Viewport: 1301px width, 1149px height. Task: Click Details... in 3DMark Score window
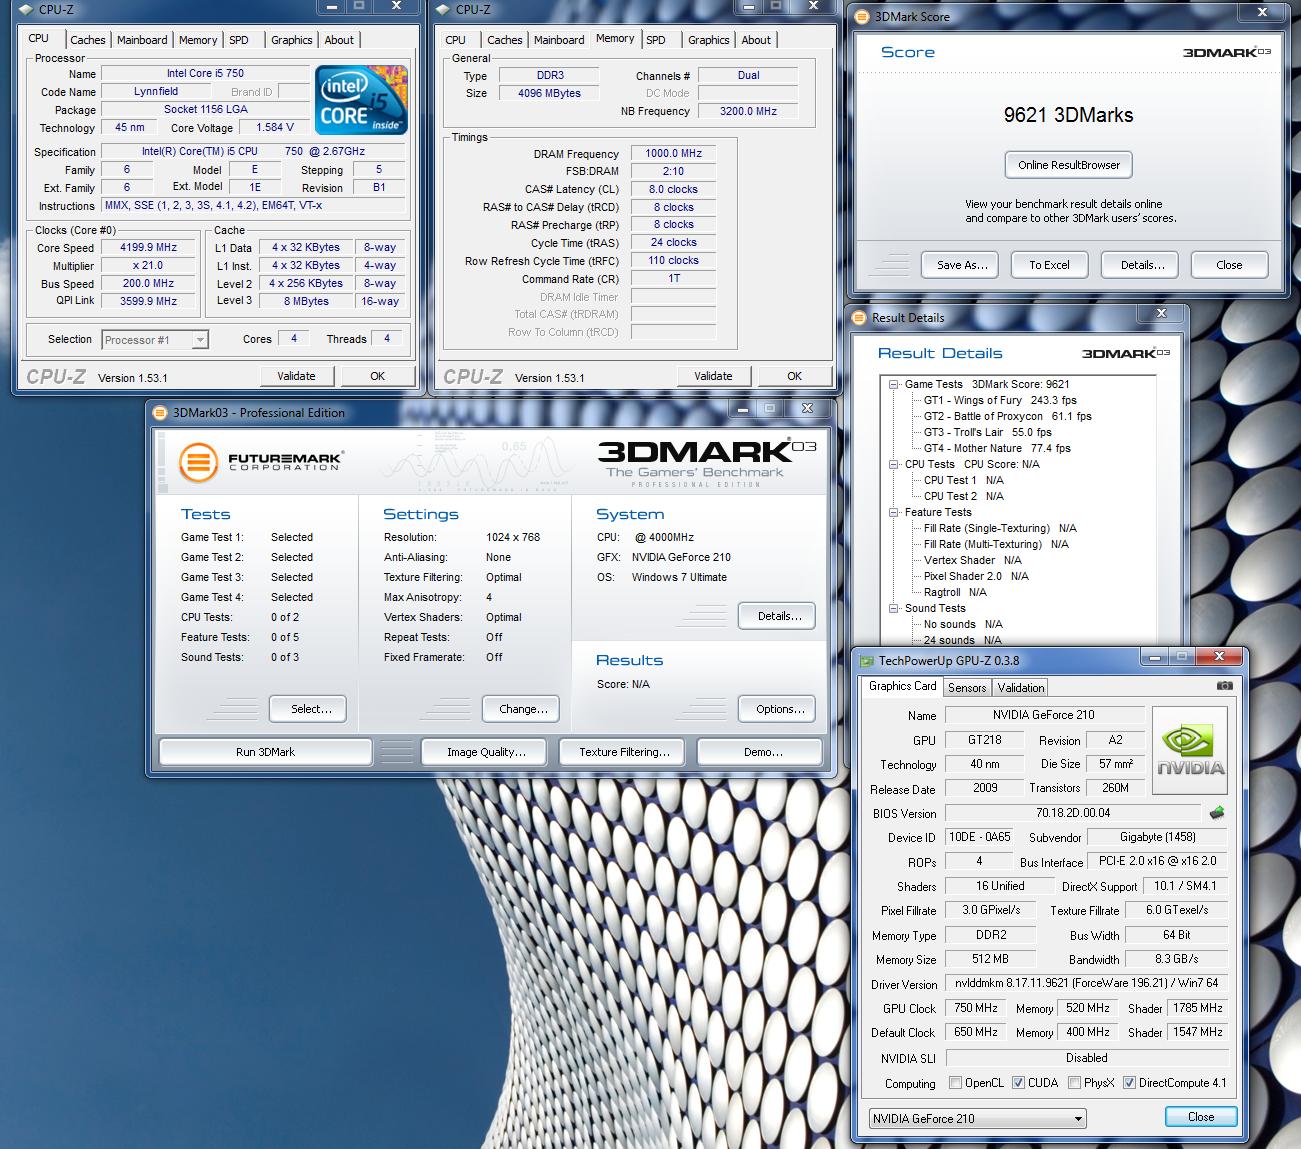(x=1142, y=265)
